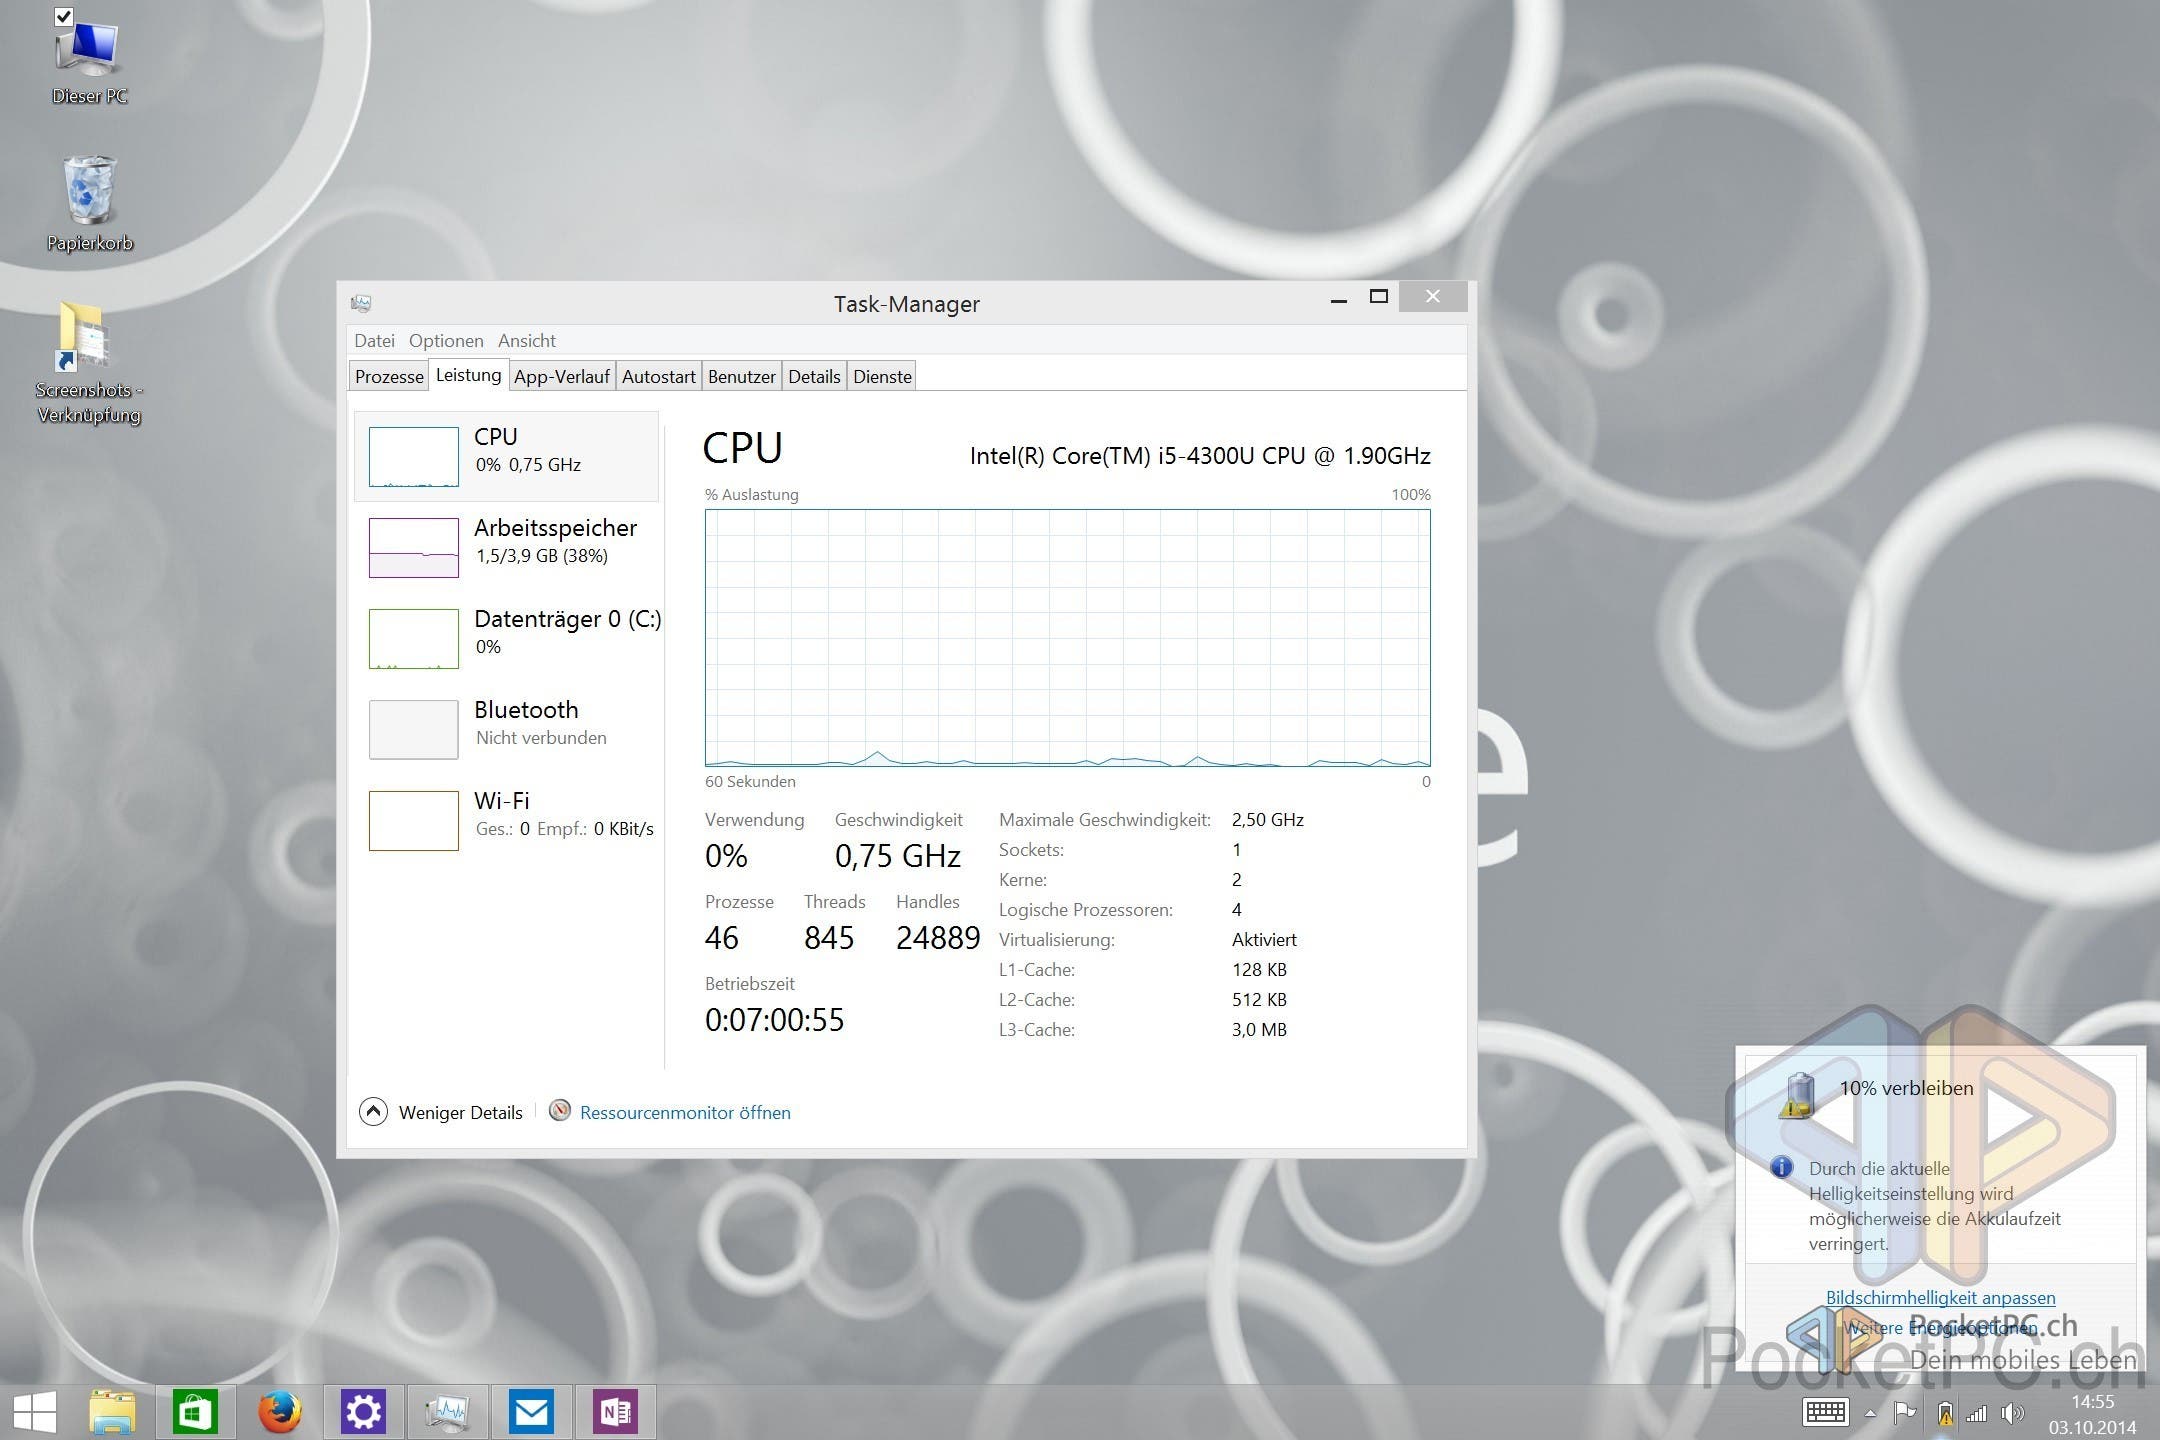Screen dimensions: 2160x1440
Task: Show hidden tray icons with the arrow
Action: [1870, 1413]
